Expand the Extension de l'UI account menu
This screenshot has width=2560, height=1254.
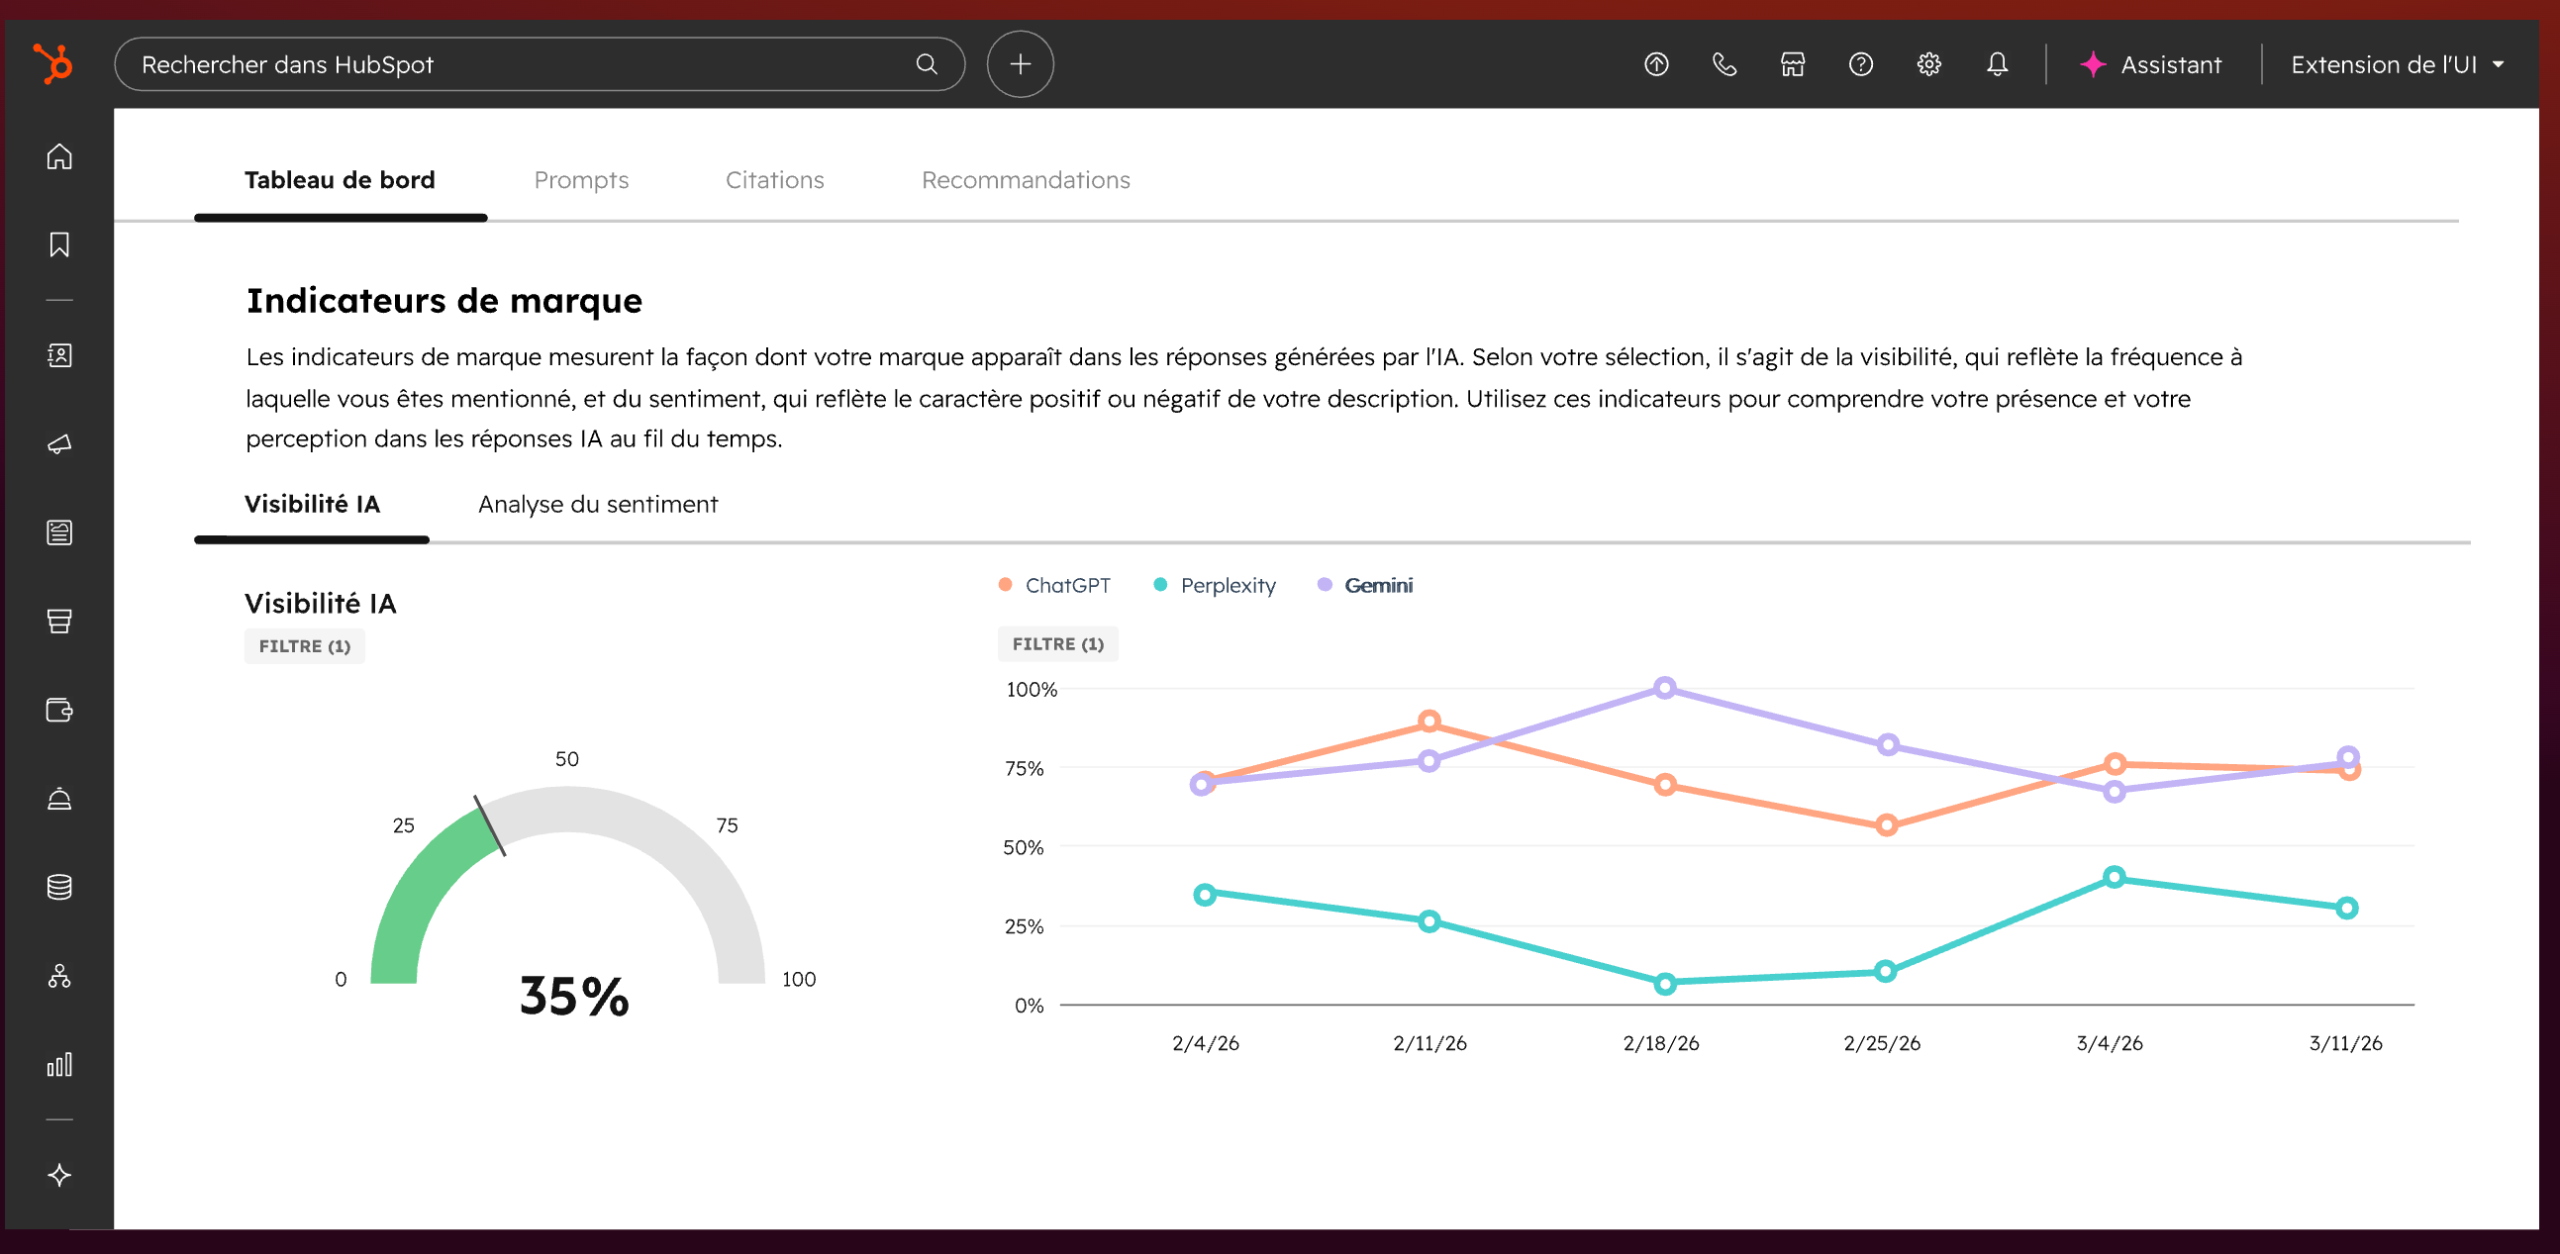pos(2398,64)
